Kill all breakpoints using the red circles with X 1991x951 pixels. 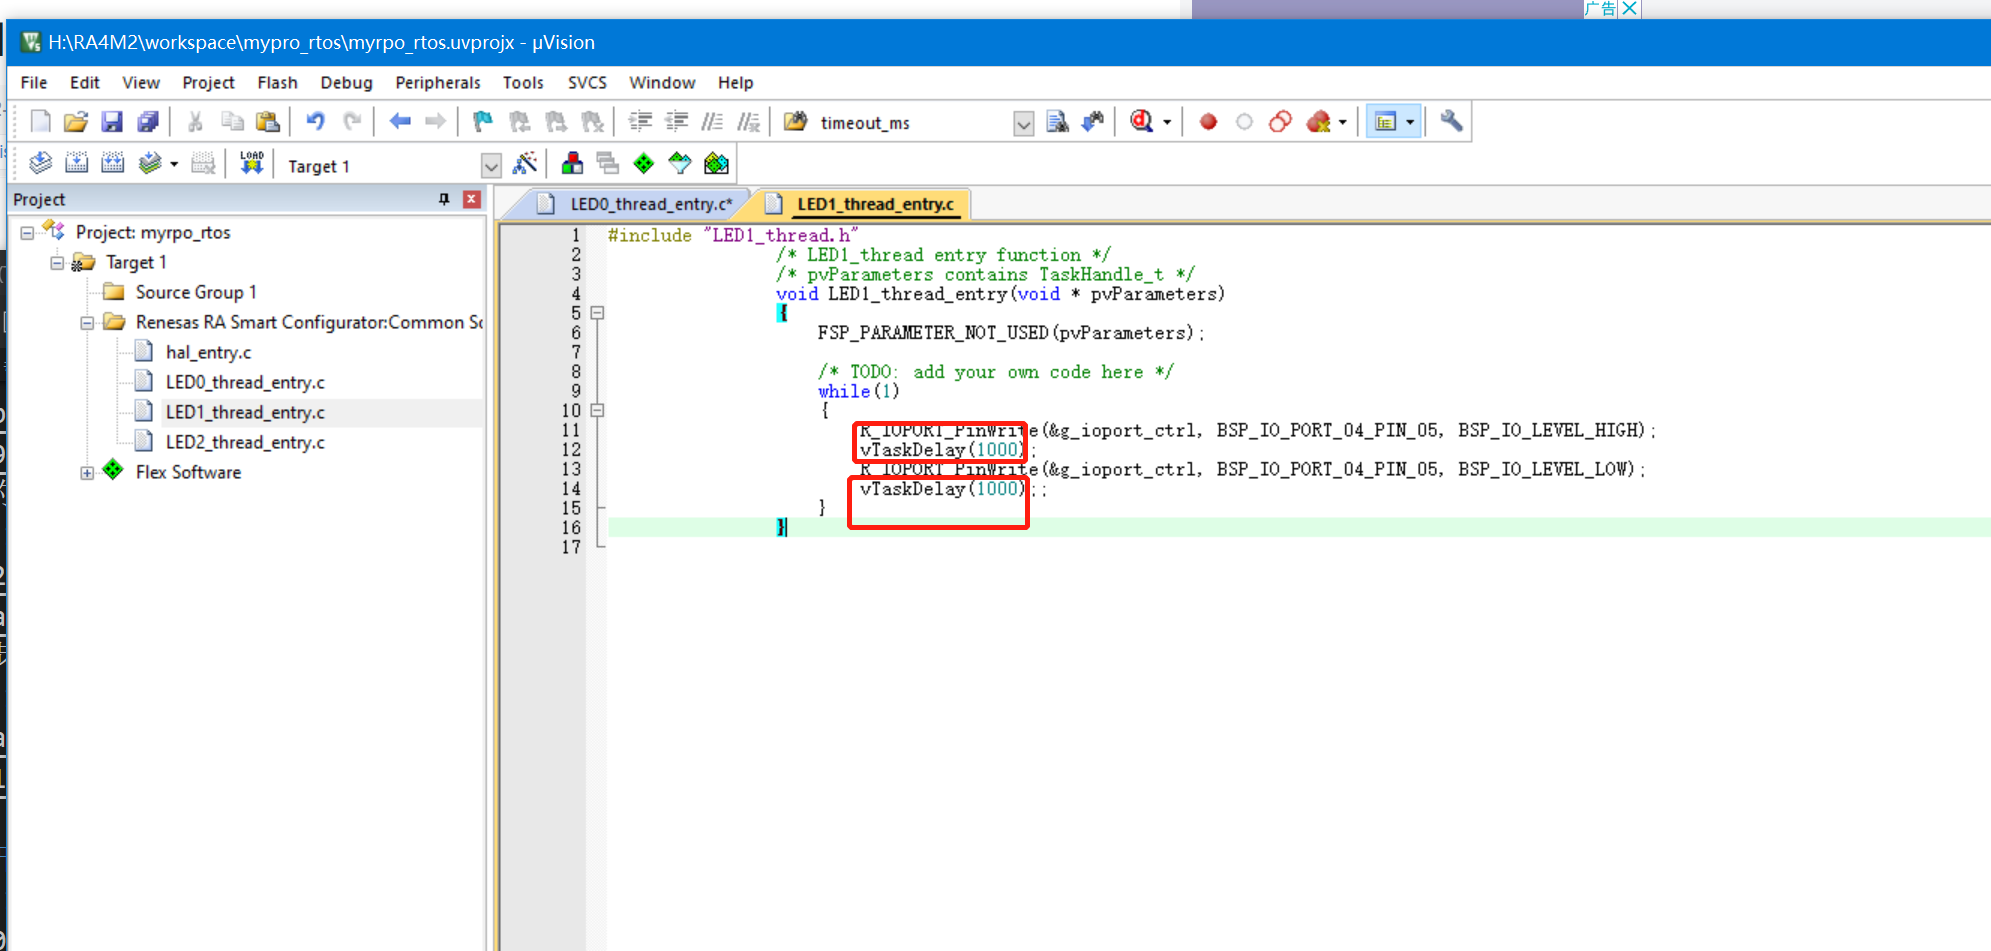click(1319, 122)
